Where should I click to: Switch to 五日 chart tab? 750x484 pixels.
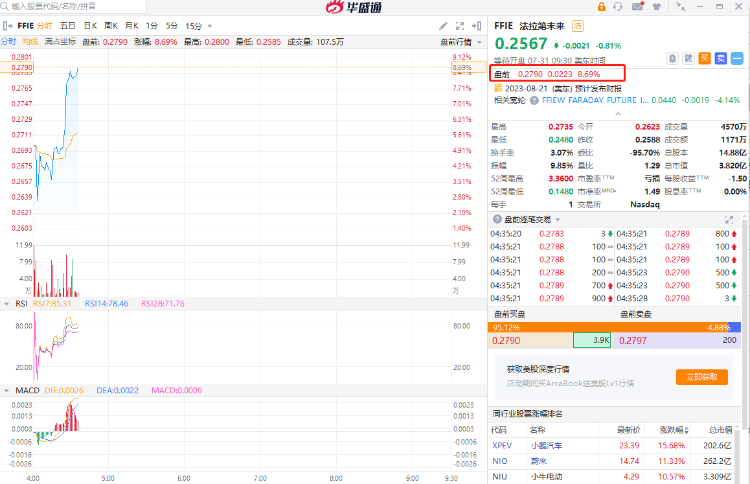(x=67, y=26)
